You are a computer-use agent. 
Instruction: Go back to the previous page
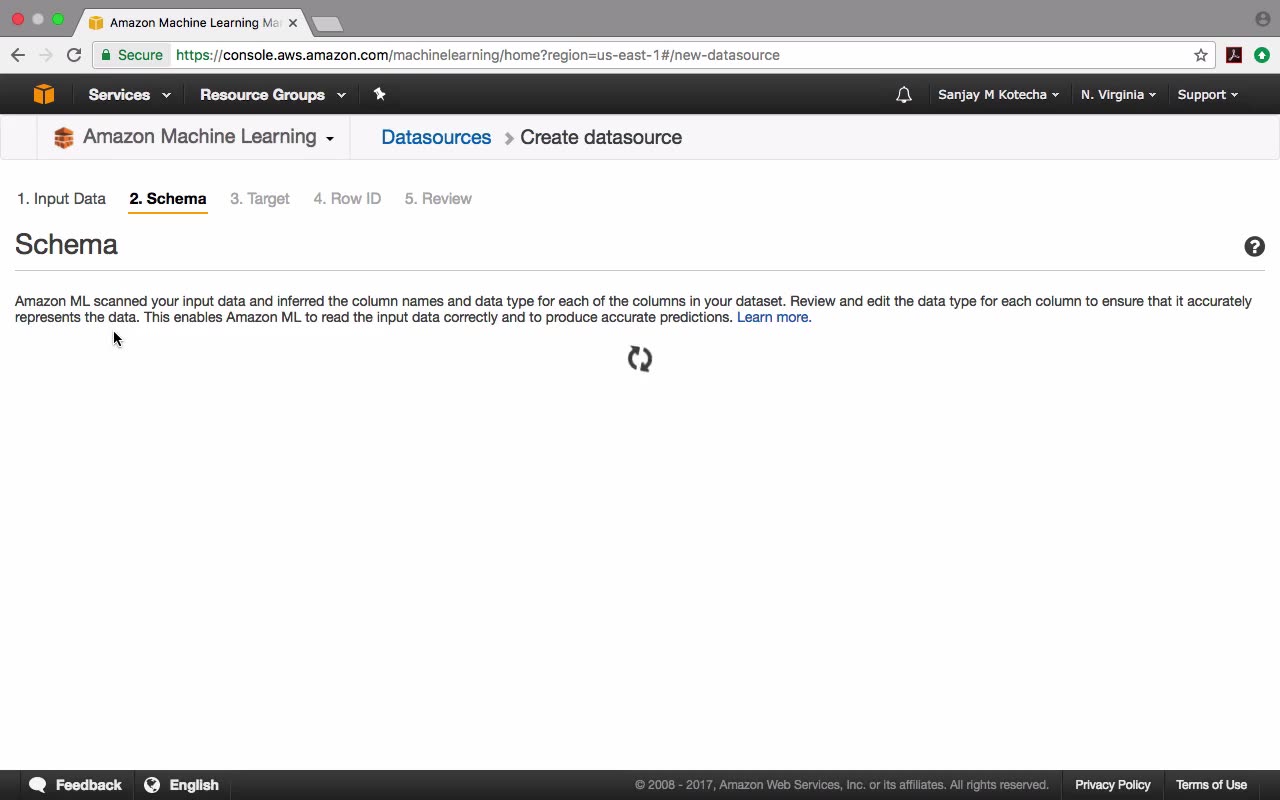click(18, 55)
